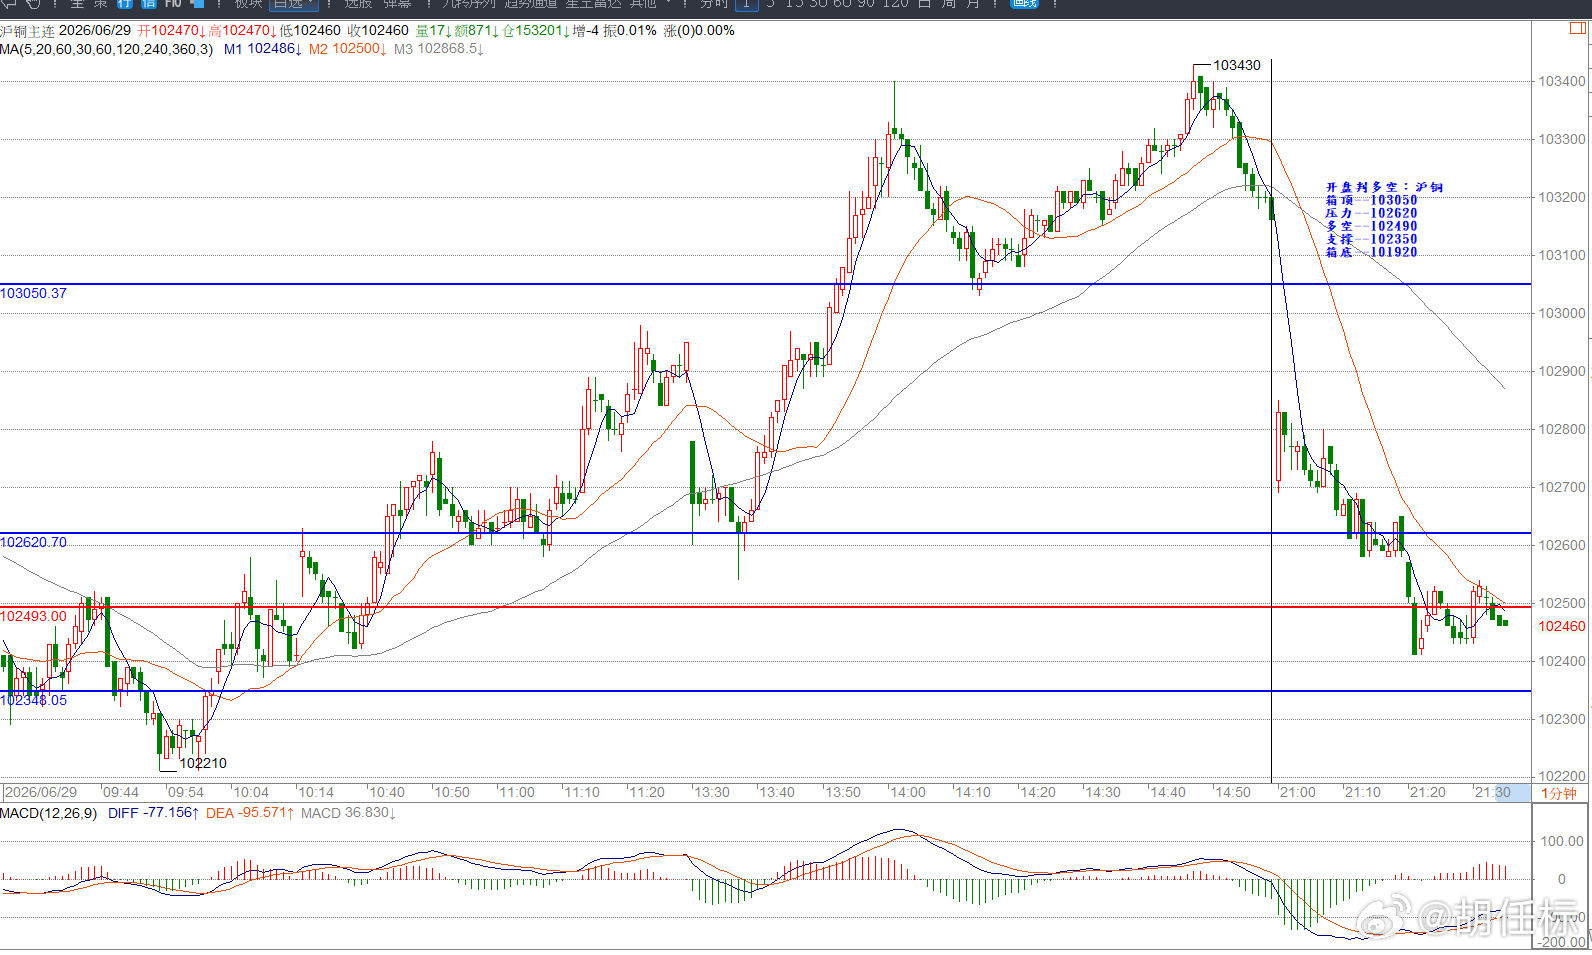The image size is (1592, 955).
Task: Click the MACD(12,26,9) indicator label
Action: [x=49, y=813]
